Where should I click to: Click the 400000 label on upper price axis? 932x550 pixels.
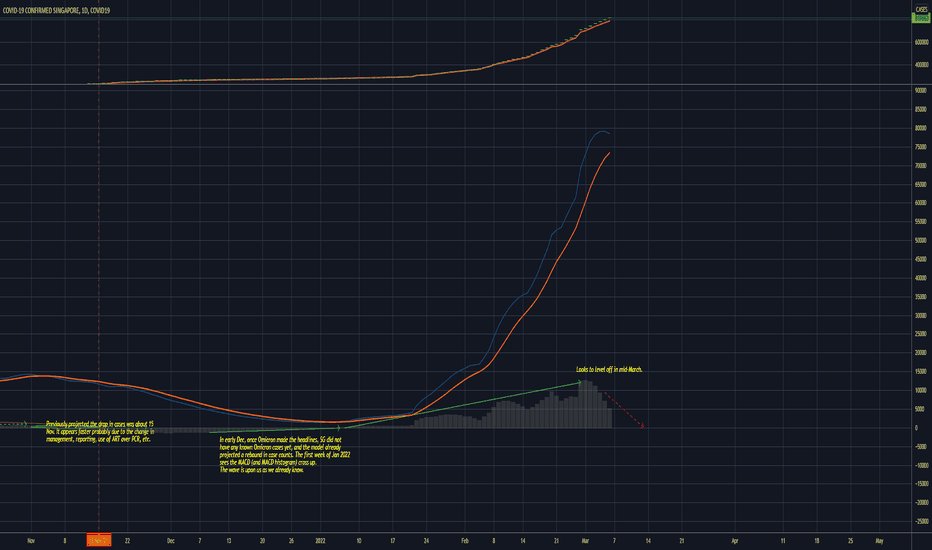point(921,65)
